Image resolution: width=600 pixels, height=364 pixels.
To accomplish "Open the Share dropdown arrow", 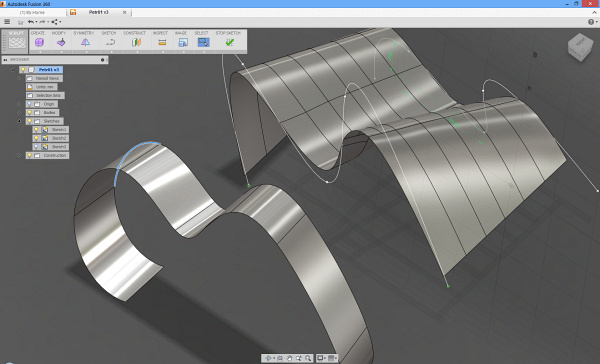I will [60, 22].
